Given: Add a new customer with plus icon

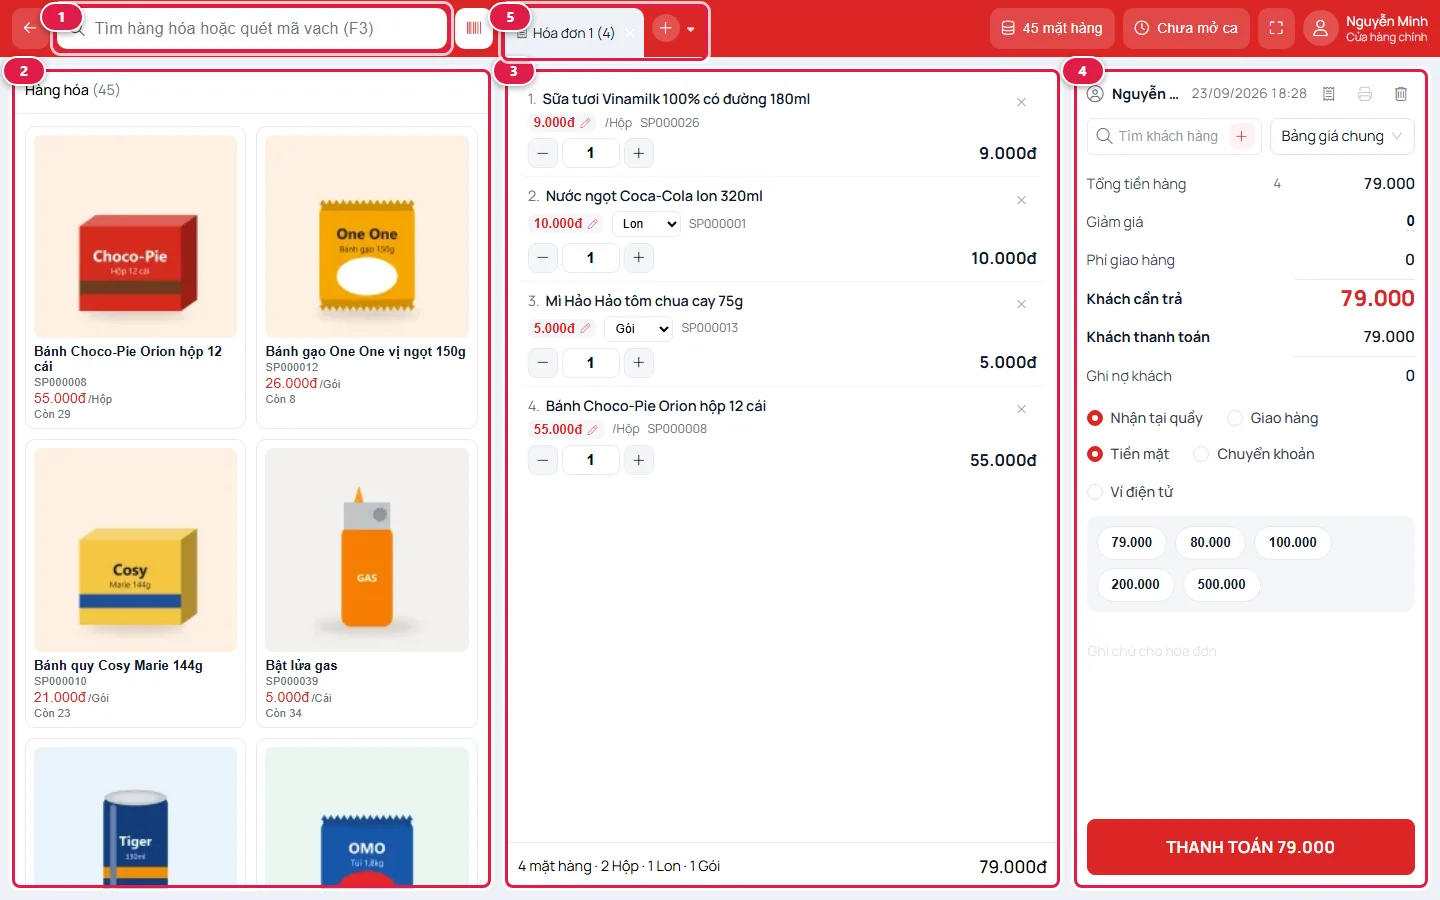Looking at the screenshot, I should (x=1241, y=136).
